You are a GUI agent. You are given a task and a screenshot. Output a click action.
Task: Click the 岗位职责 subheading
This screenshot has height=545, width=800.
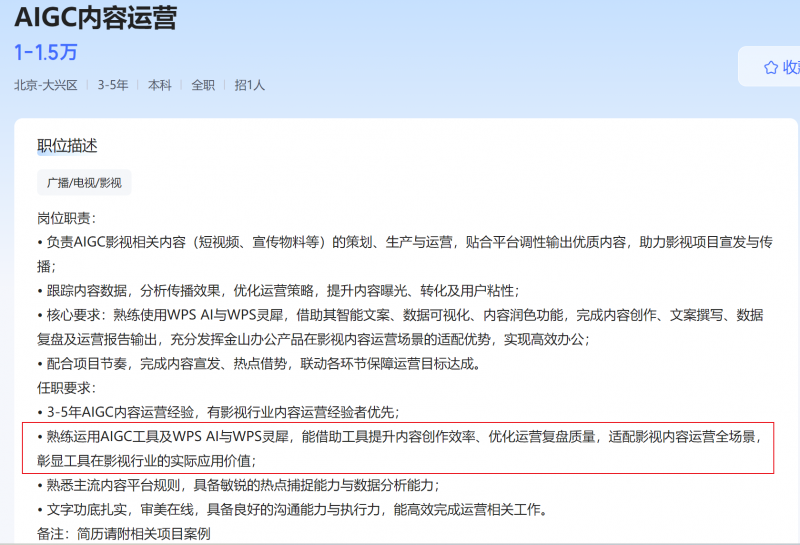[x=67, y=218]
